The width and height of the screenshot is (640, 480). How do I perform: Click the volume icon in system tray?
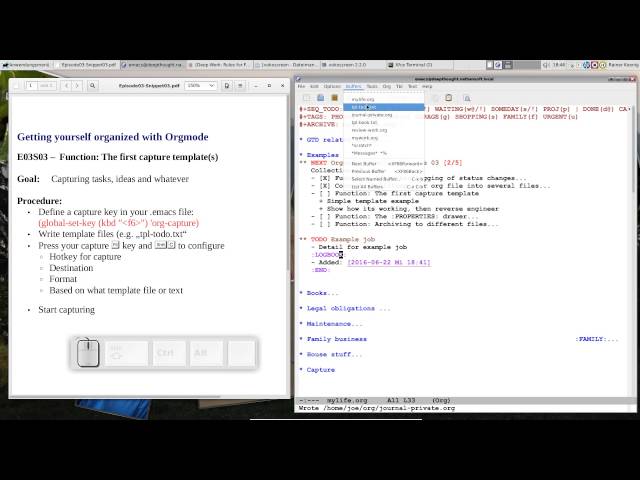547,65
